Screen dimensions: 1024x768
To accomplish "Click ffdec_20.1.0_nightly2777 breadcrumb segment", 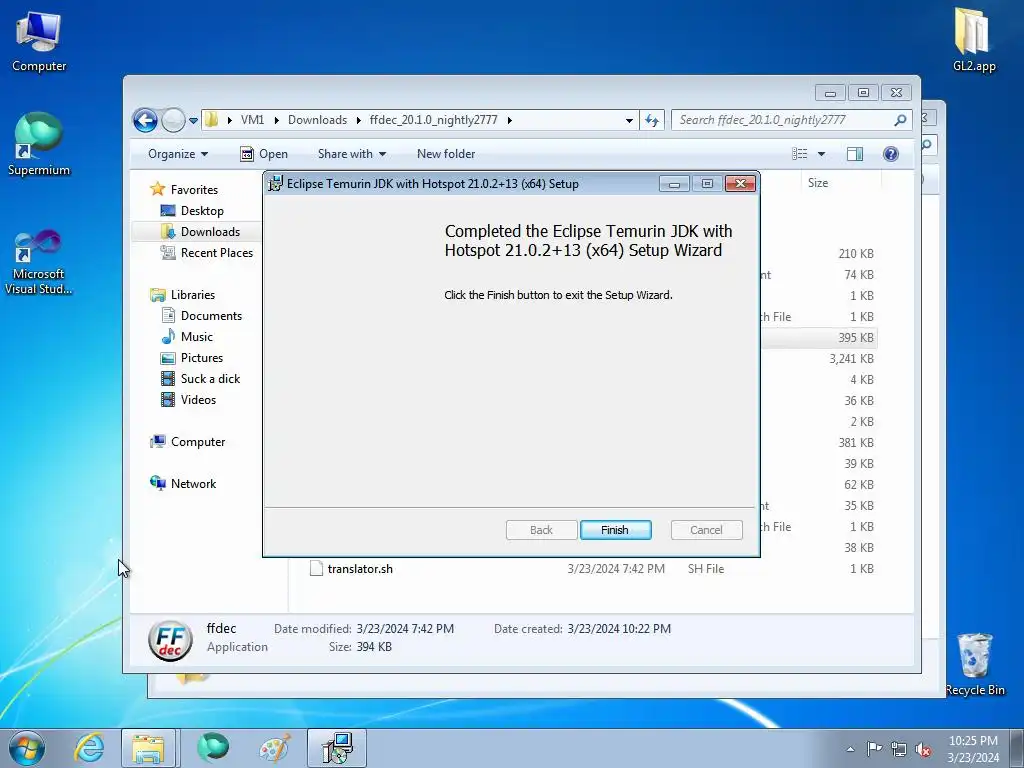I will (x=434, y=120).
